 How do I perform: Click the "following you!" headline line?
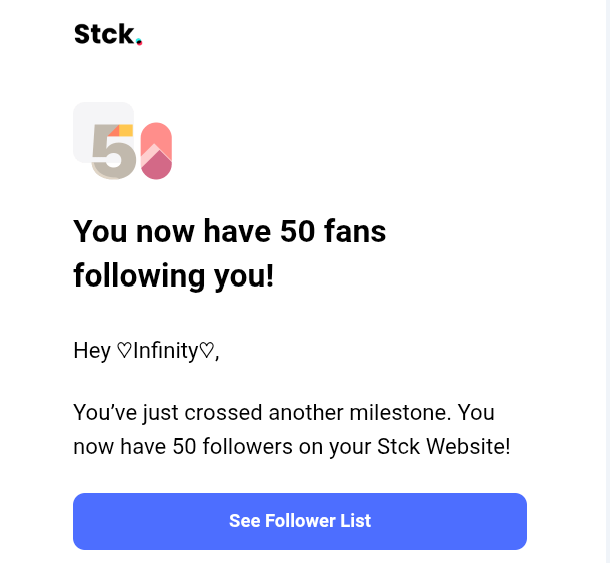[173, 275]
